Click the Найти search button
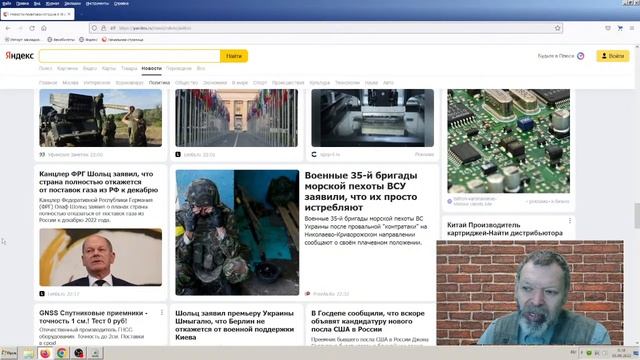This screenshot has height=360, width=640. [234, 56]
